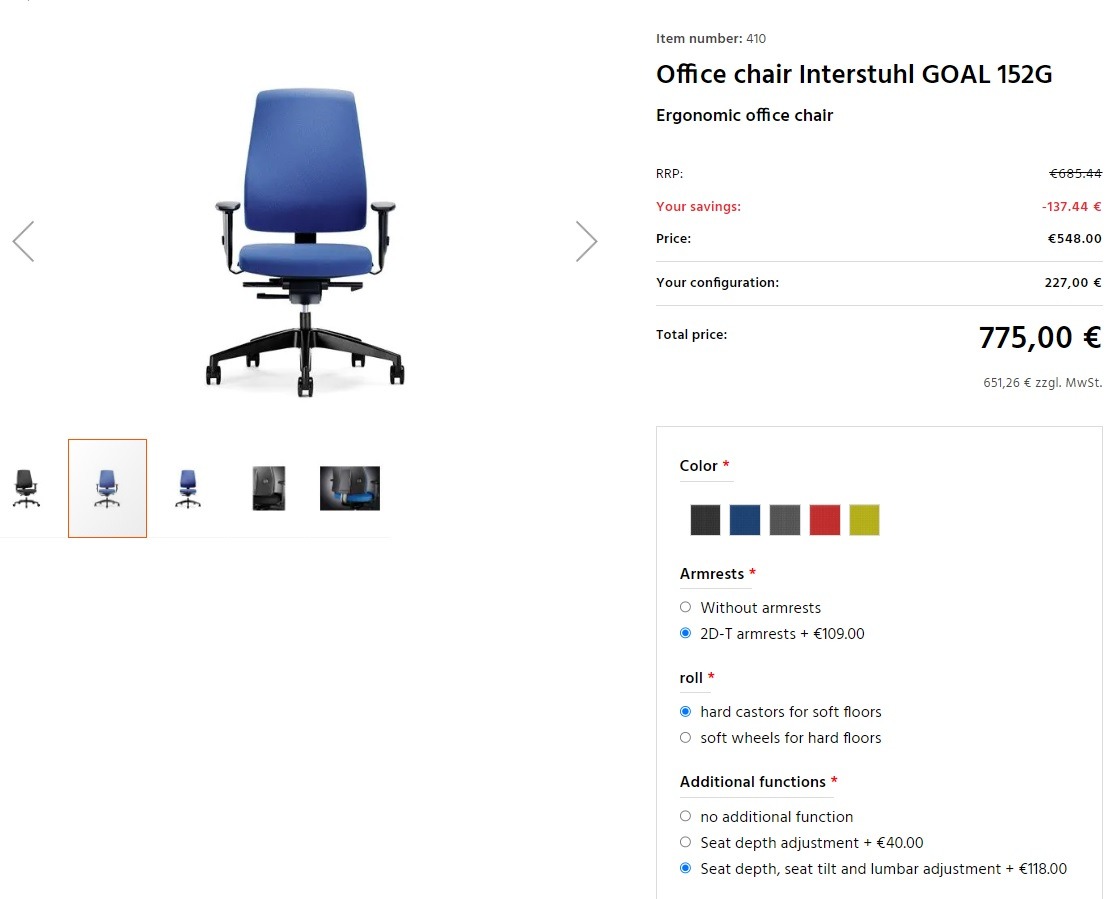Choose hard castors for soft floors

[x=685, y=712]
